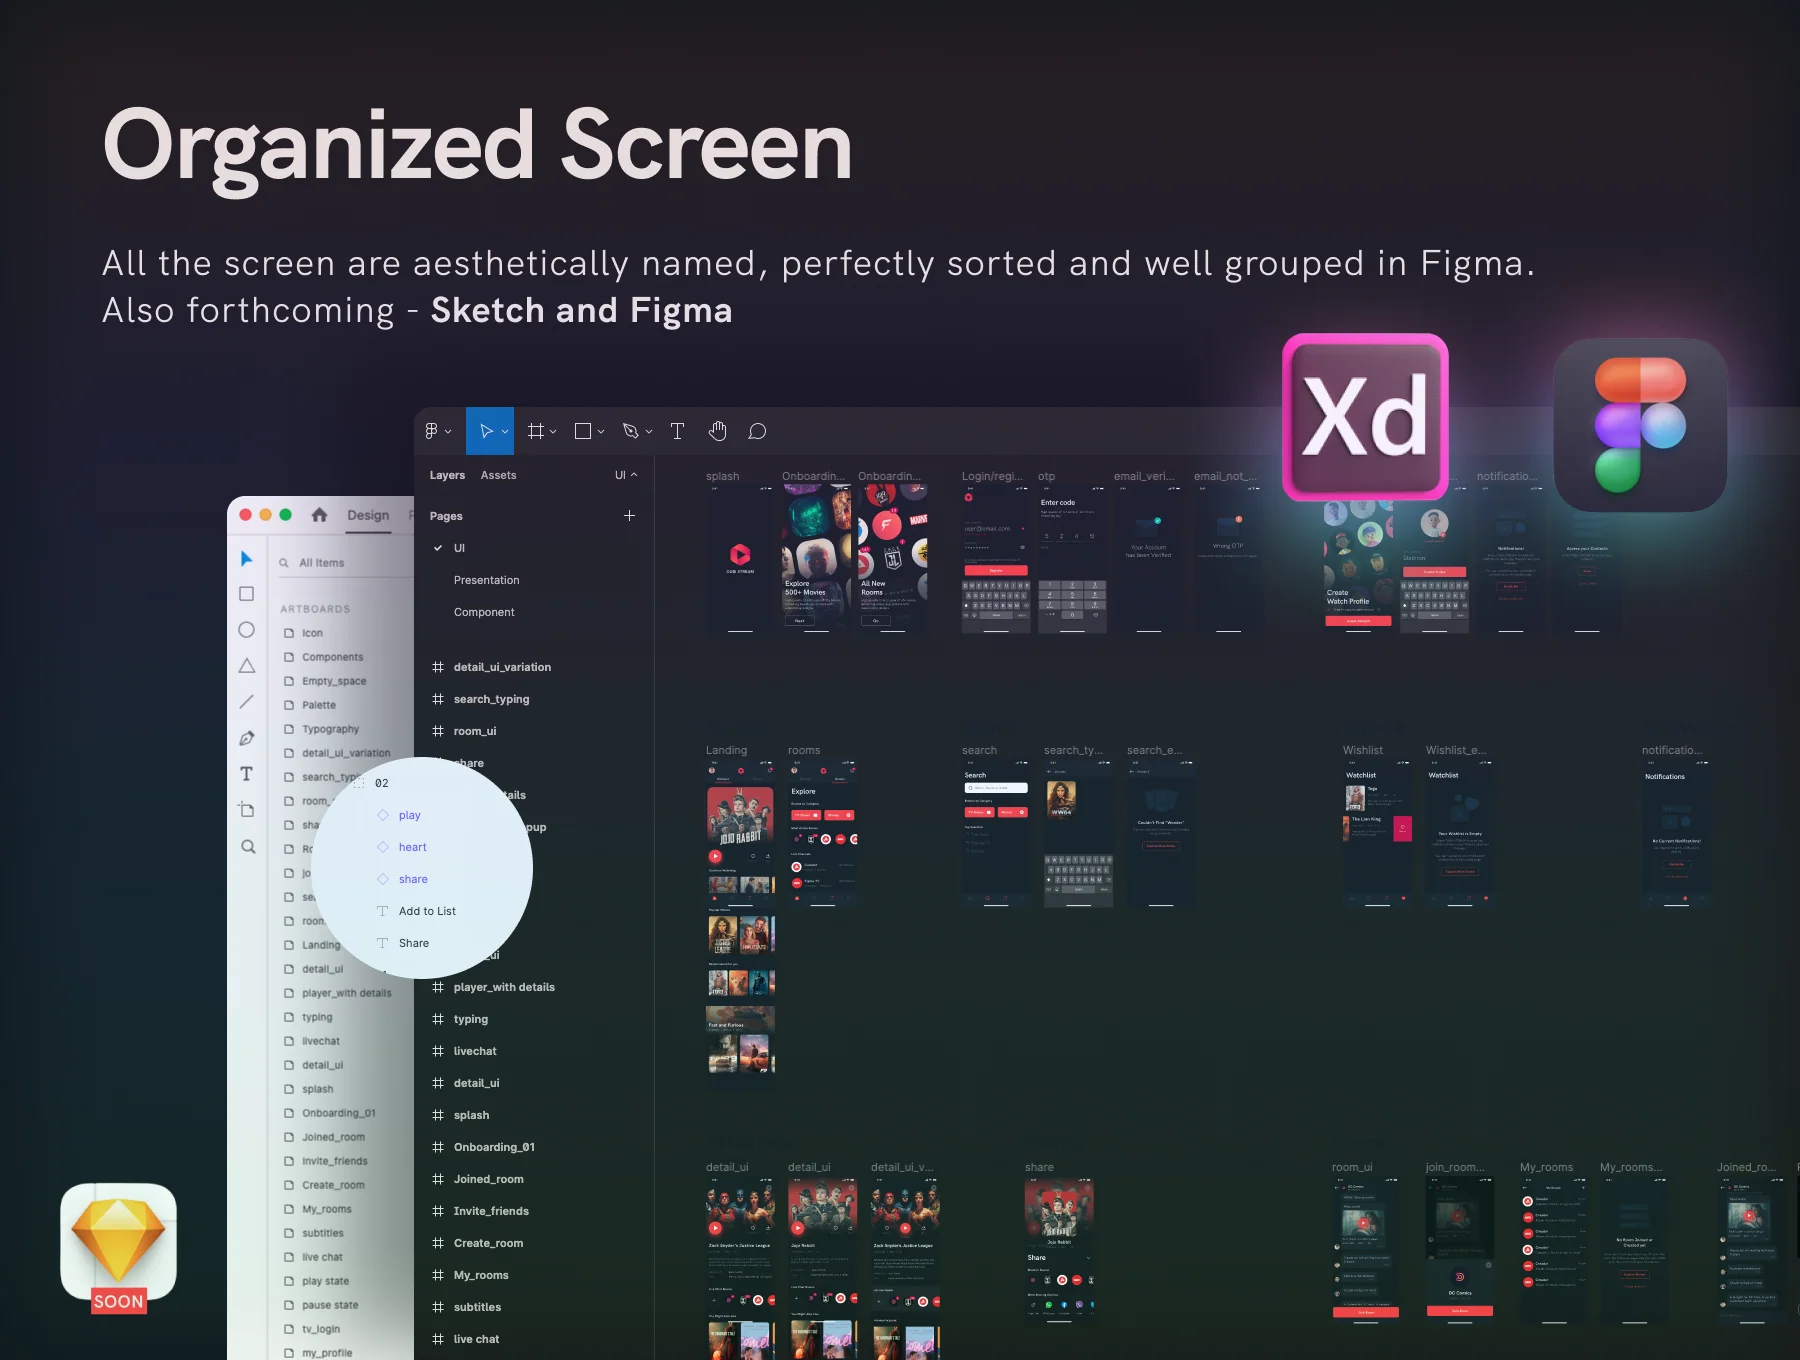Screen dimensions: 1800x1360
Task: Open the Layers tab in Figma
Action: point(447,475)
